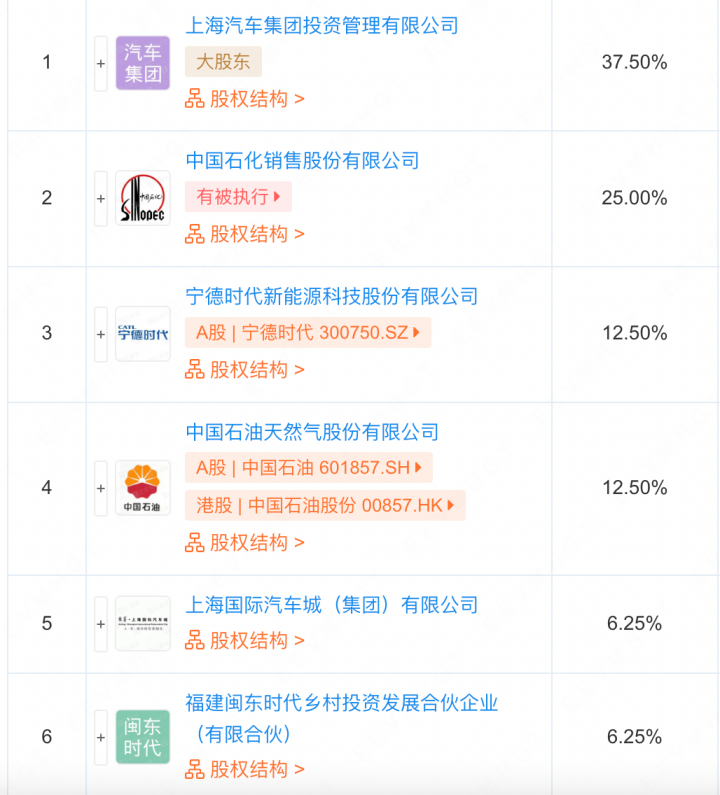Click the 大股东 label tag
Viewport: 720px width, 795px height.
tap(223, 62)
